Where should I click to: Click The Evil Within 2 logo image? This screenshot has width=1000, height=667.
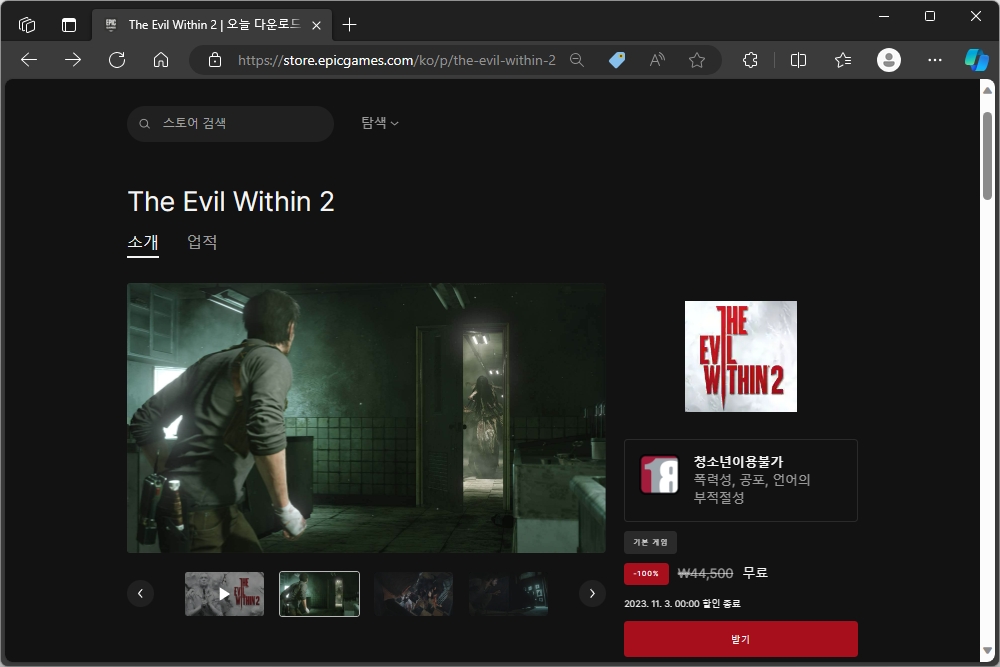click(740, 356)
